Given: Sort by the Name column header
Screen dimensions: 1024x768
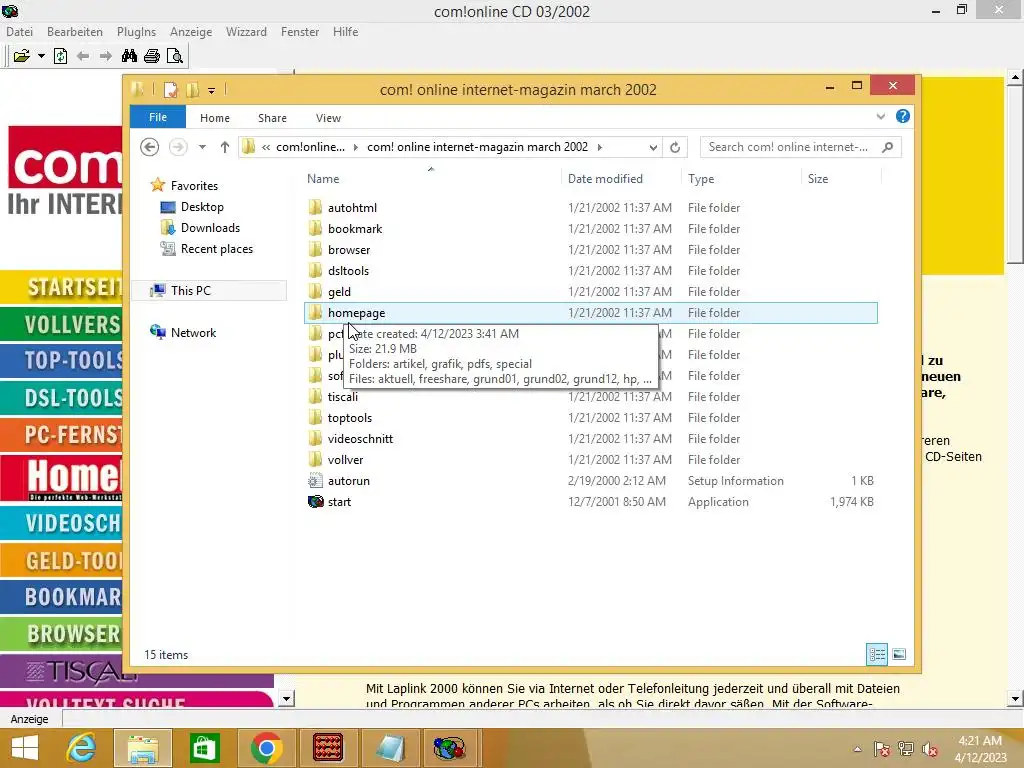Looking at the screenshot, I should (x=323, y=179).
